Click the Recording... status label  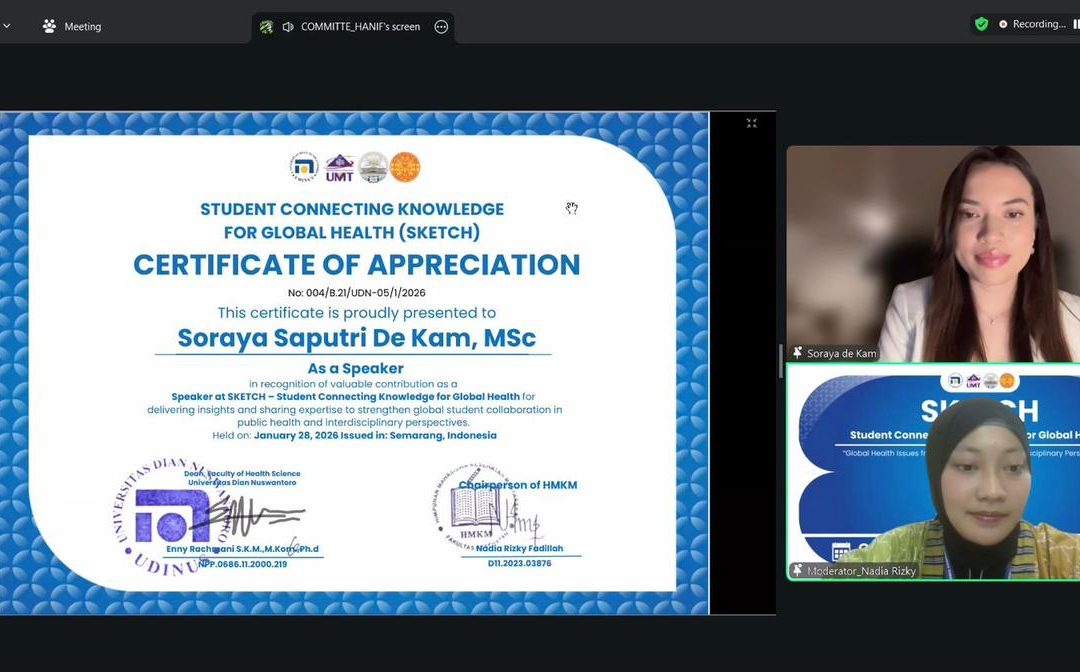click(1039, 24)
